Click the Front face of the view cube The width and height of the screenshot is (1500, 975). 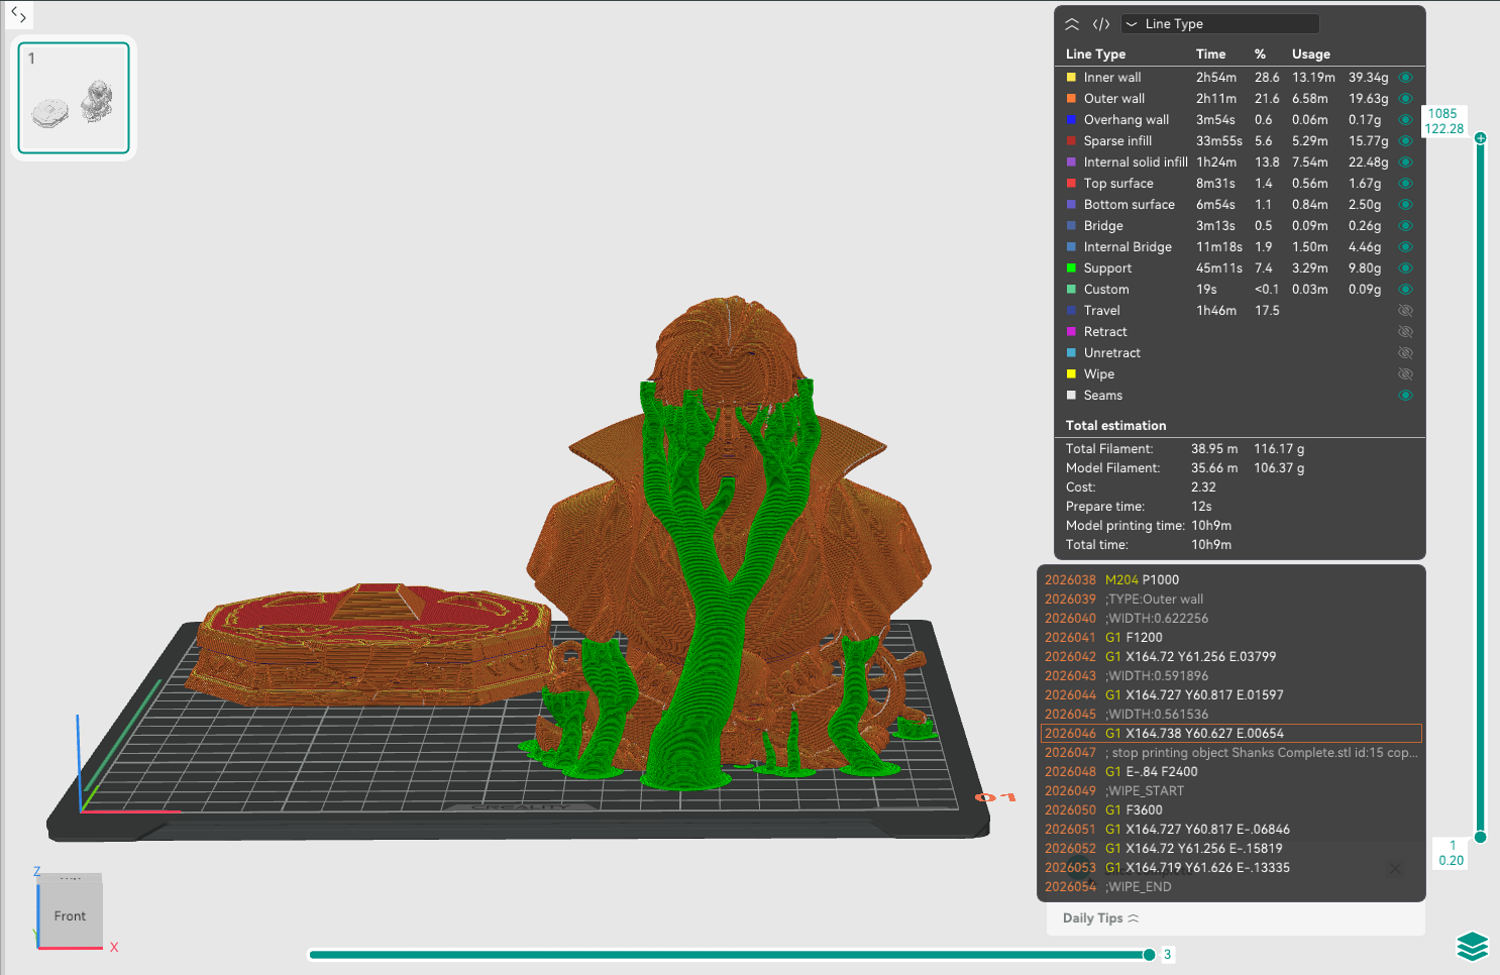(70, 915)
